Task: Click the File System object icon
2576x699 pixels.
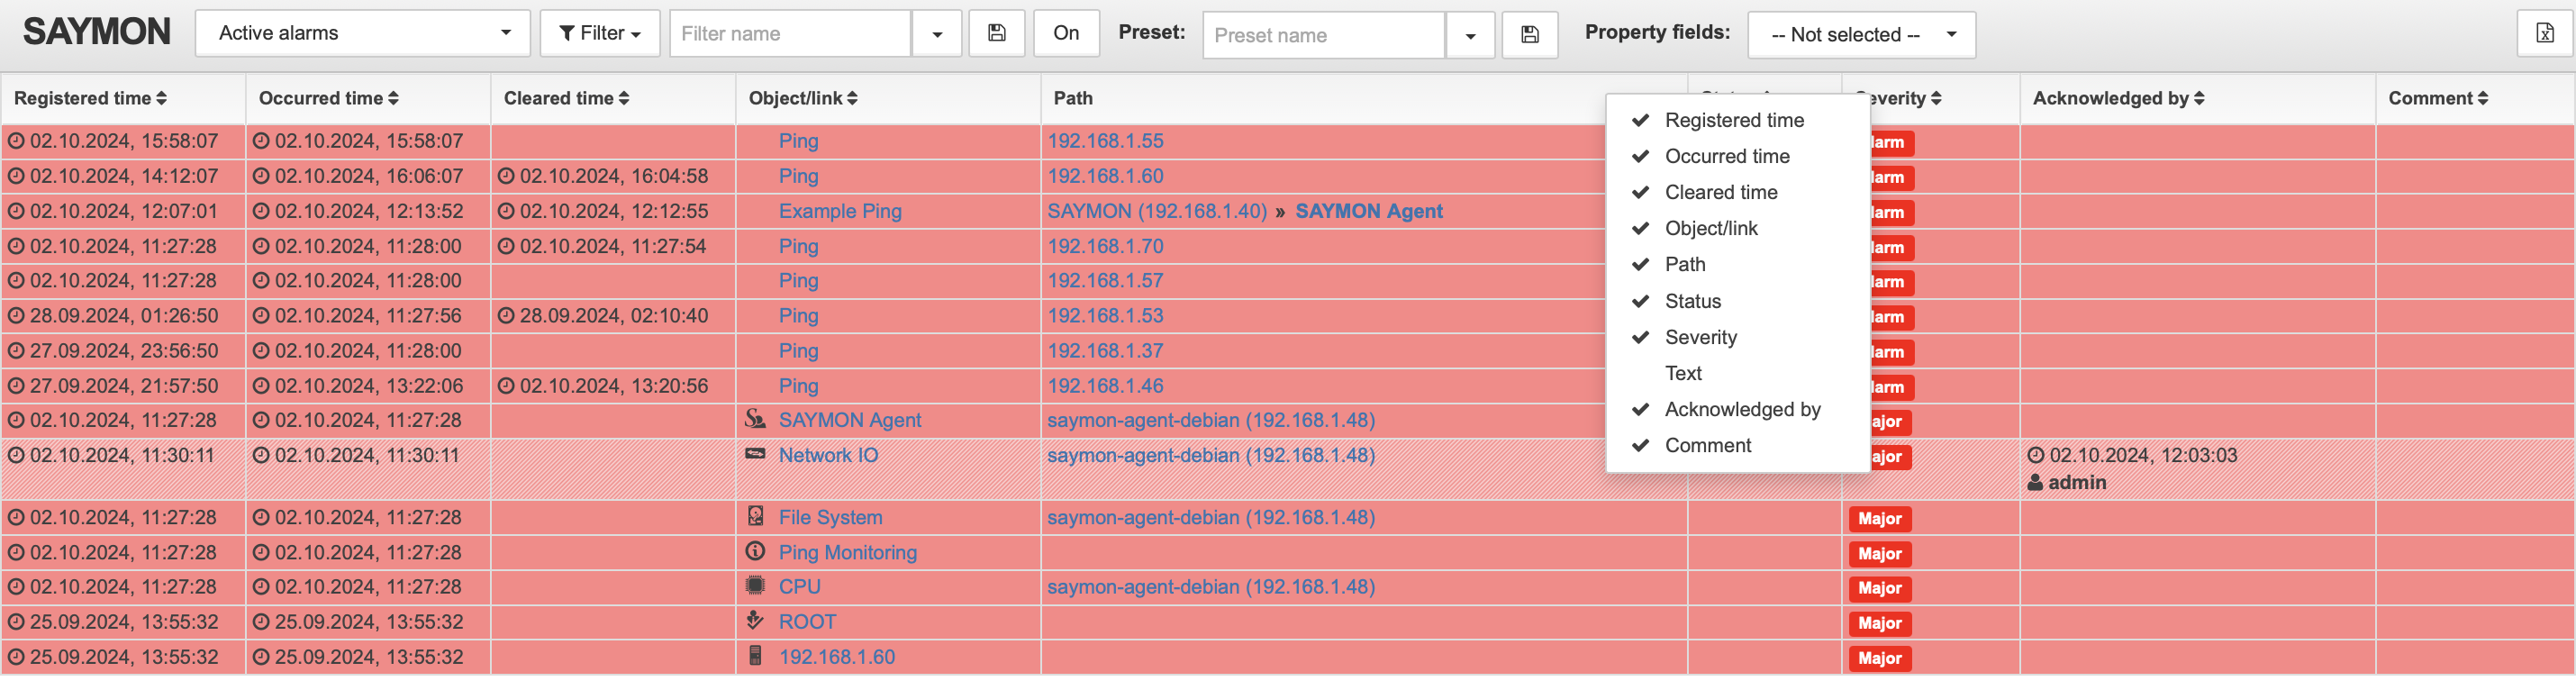Action: 756,517
